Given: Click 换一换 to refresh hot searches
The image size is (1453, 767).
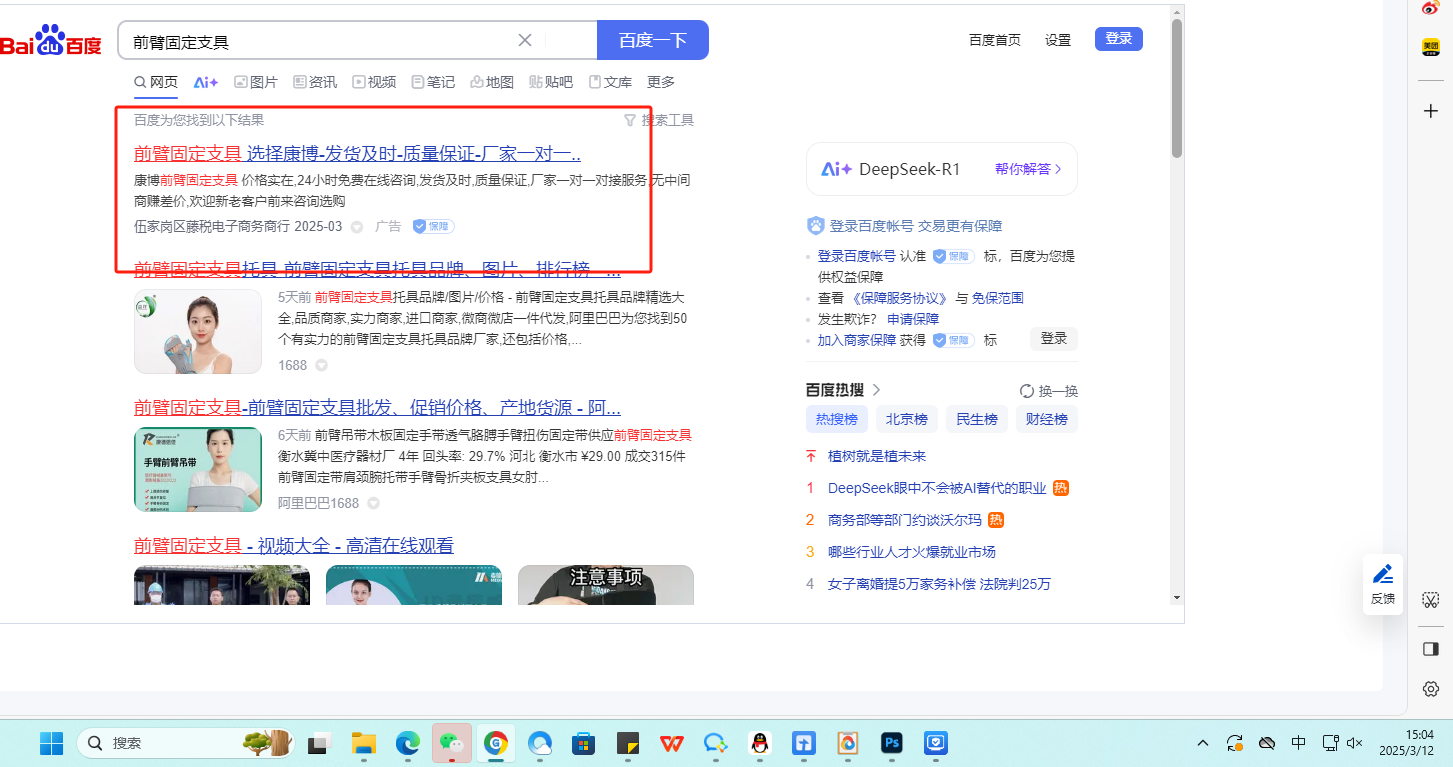Looking at the screenshot, I should (1048, 391).
